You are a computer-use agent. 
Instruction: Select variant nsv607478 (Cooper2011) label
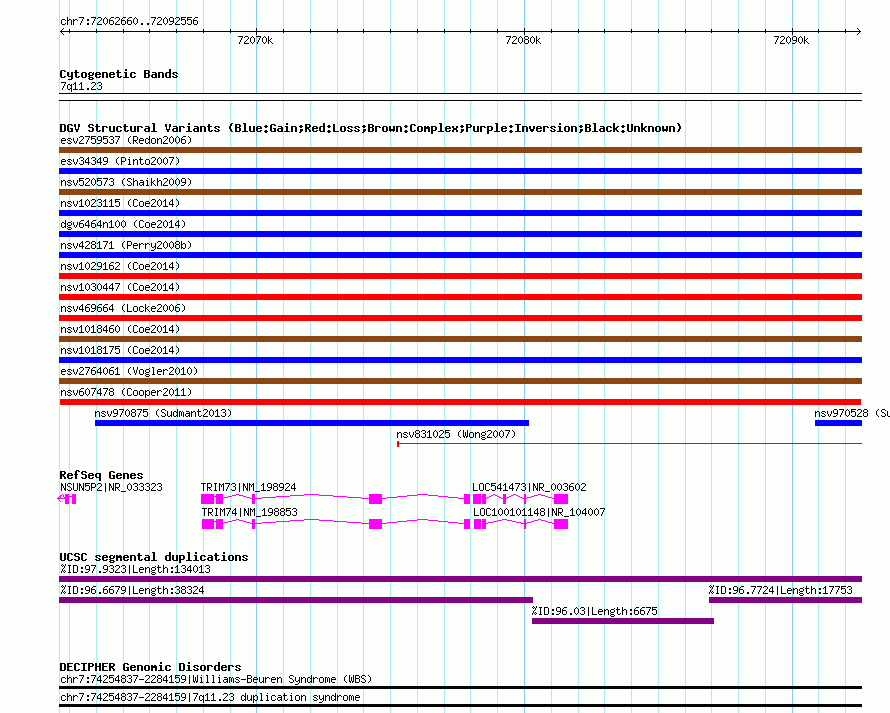(126, 392)
